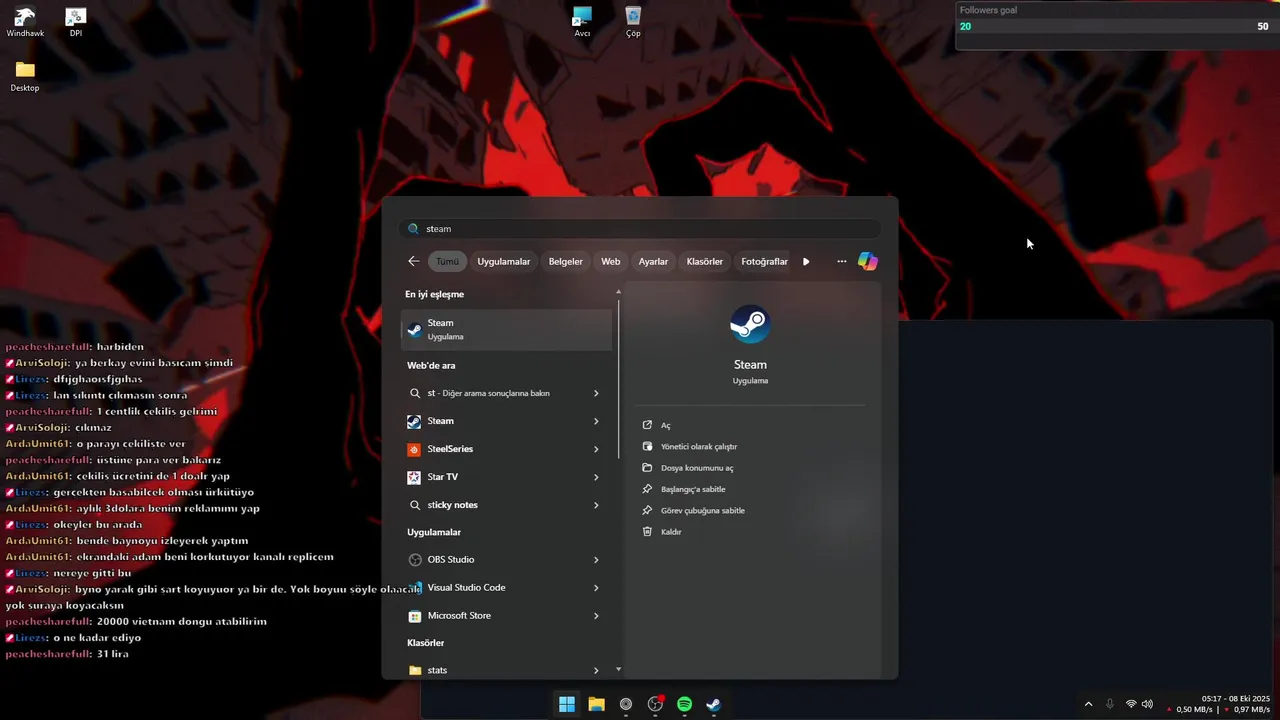Click the results list scrollbar down arrow
The width and height of the screenshot is (1280, 720).
[x=618, y=669]
